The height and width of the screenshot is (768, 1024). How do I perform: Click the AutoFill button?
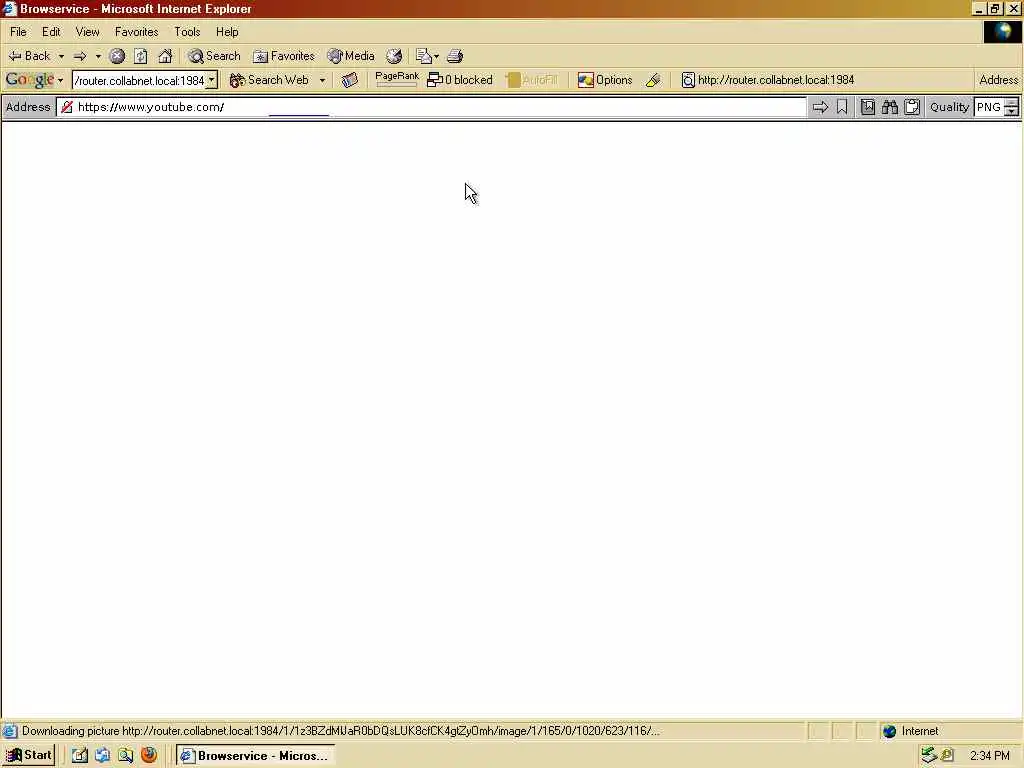532,80
